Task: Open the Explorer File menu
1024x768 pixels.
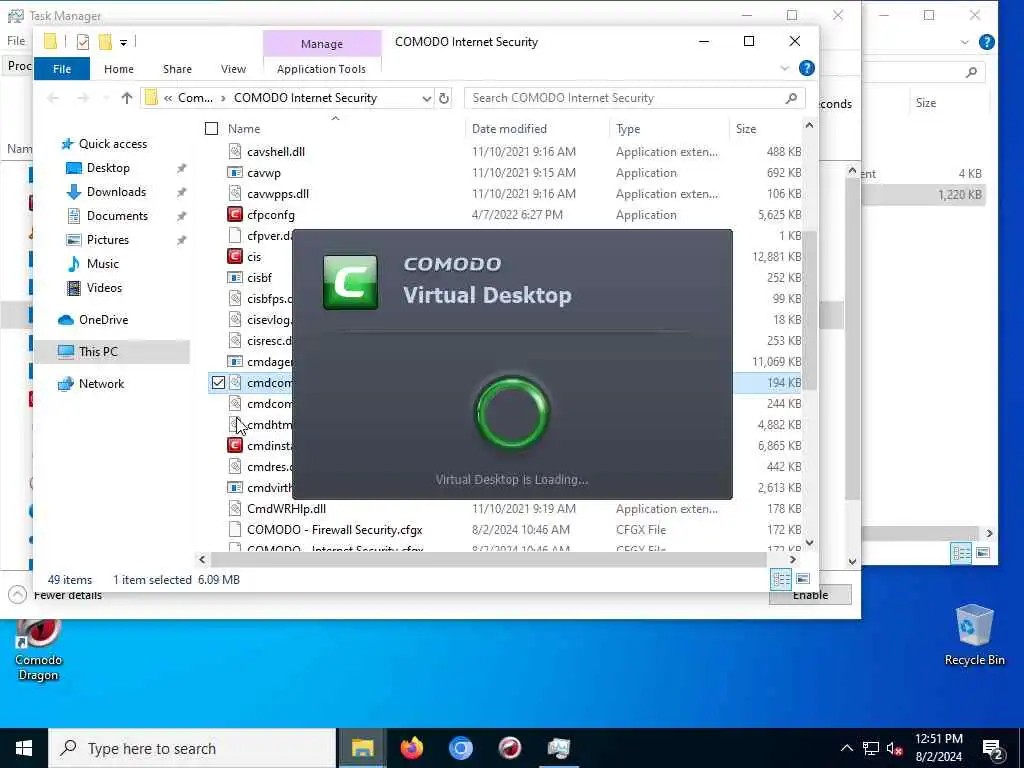Action: (x=62, y=69)
